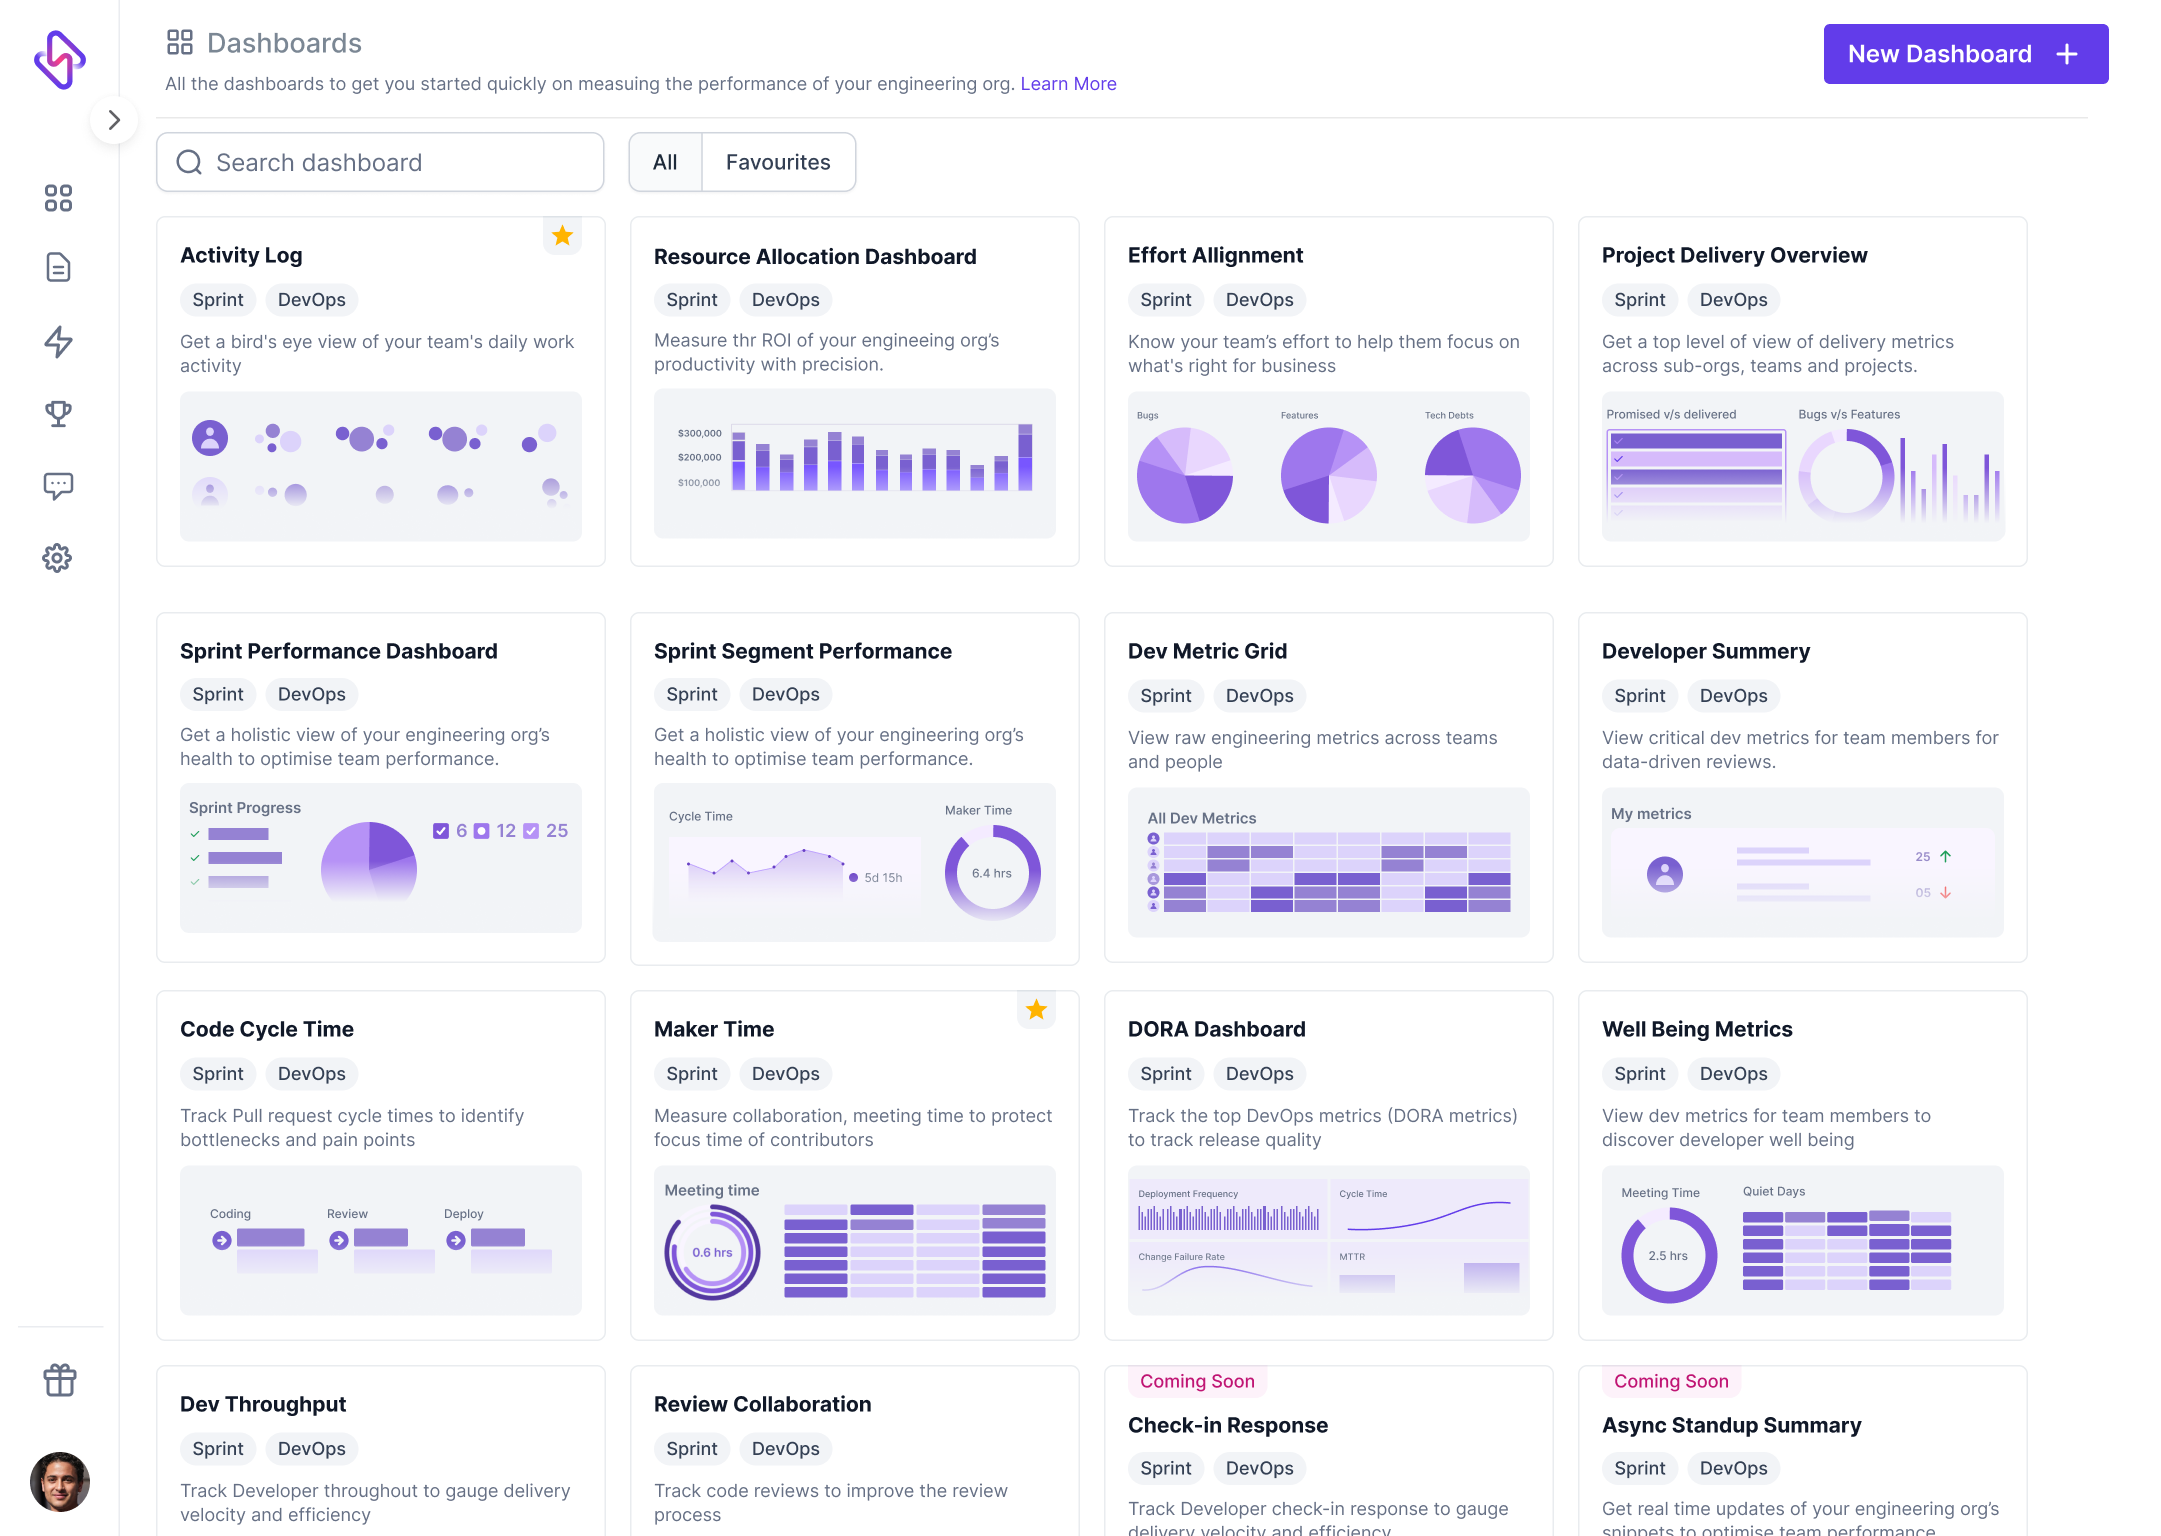Screen dimensions: 2161x1536
Task: Open the settings gear icon in sidebar
Action: click(57, 558)
